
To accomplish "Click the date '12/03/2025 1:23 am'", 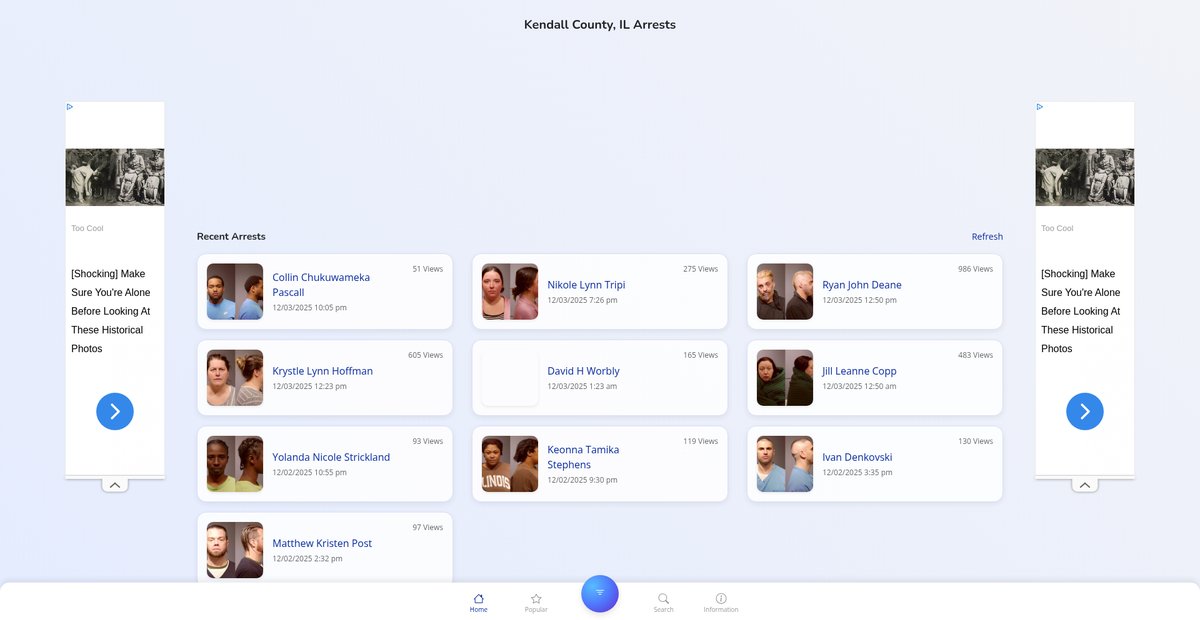I will coord(583,386).
